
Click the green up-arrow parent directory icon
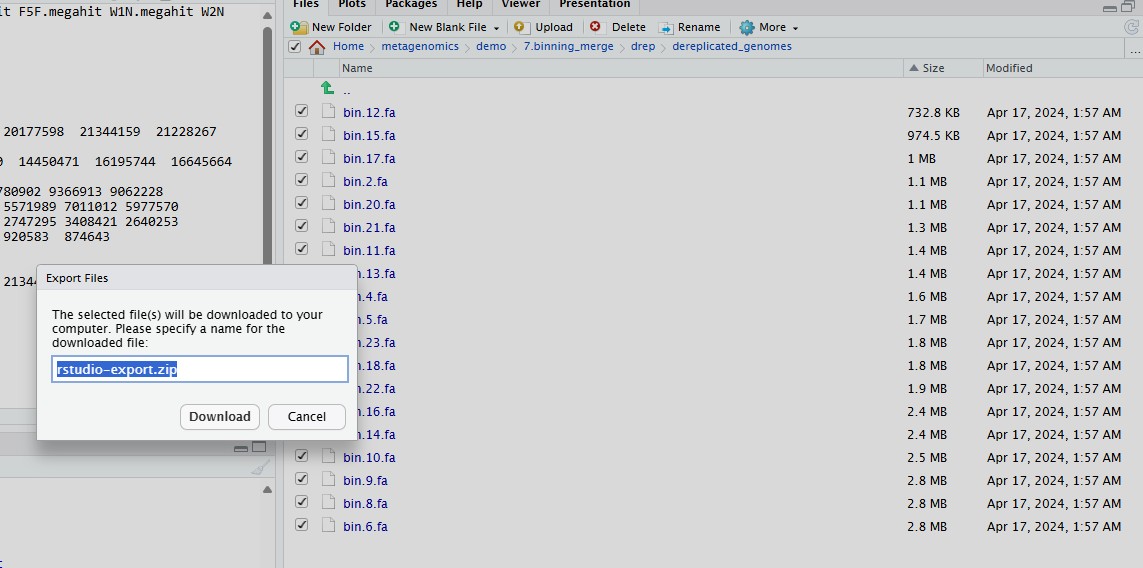tap(327, 89)
